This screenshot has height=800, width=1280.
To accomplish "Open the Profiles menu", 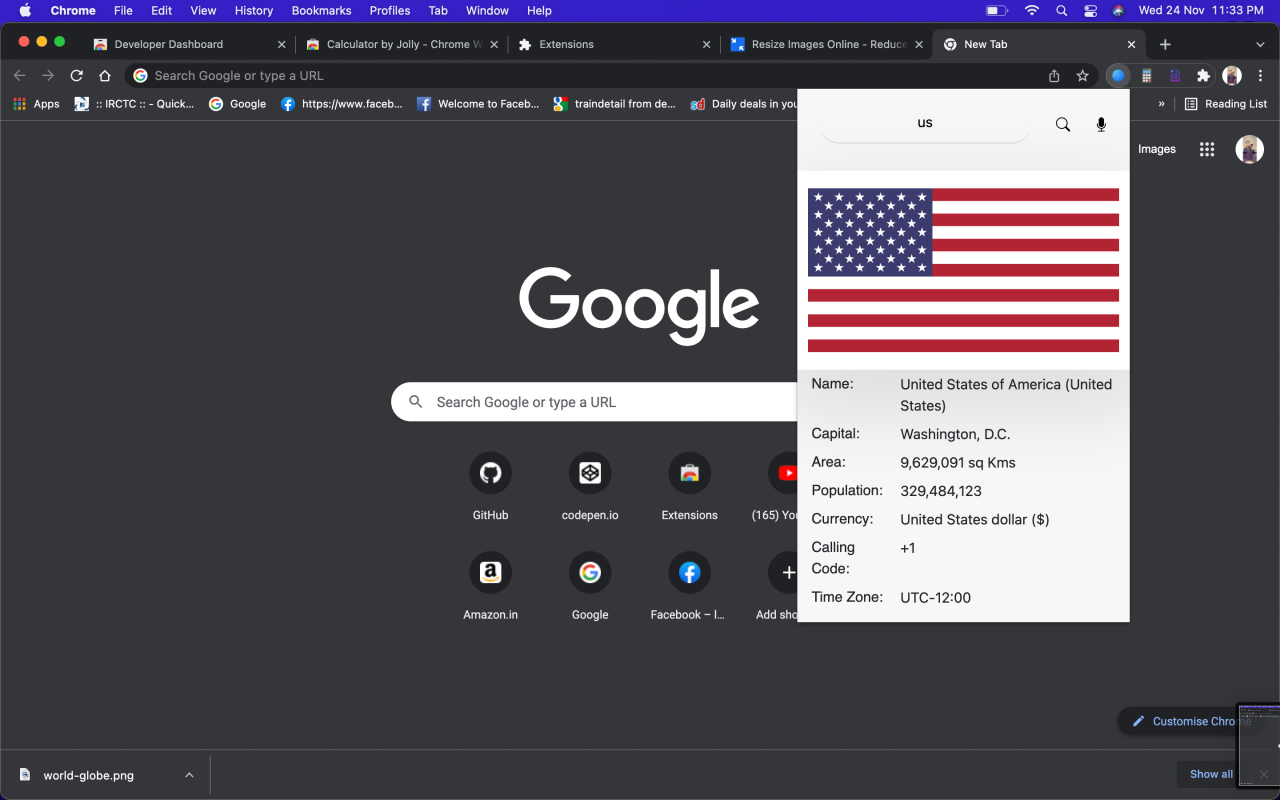I will tap(390, 10).
